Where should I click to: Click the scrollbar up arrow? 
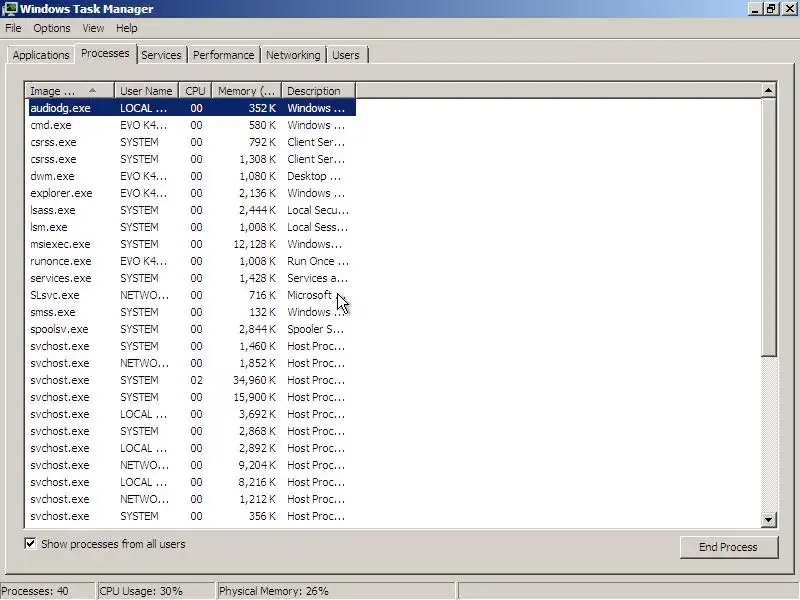(x=768, y=91)
